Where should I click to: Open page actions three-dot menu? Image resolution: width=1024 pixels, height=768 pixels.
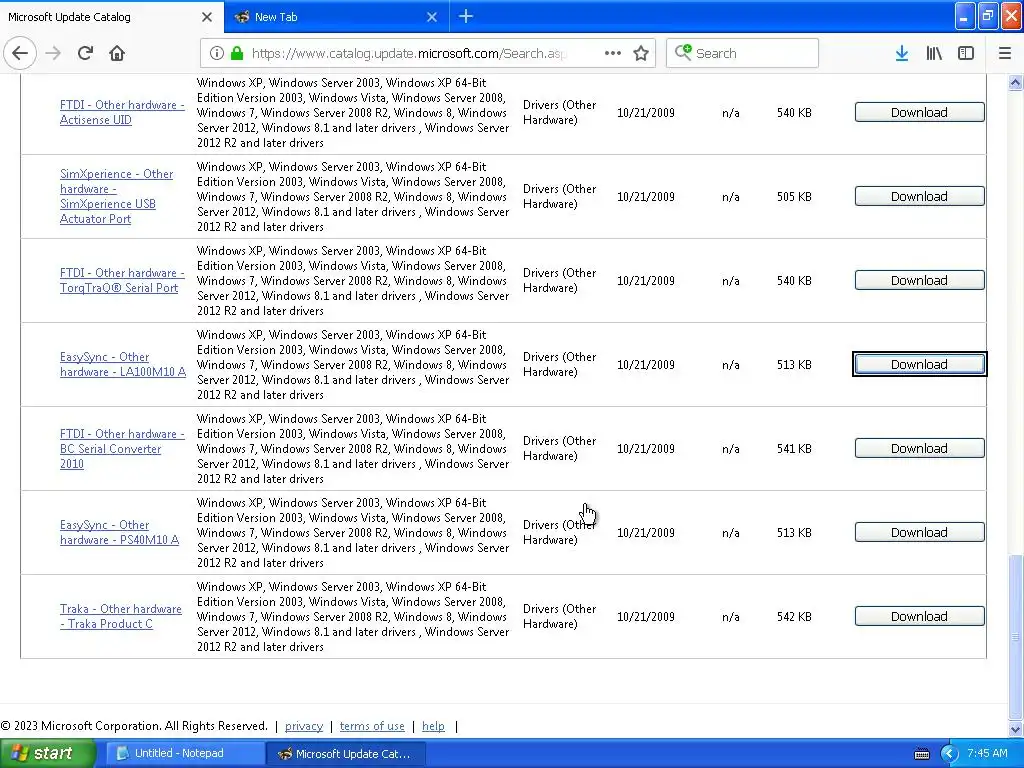tap(613, 53)
